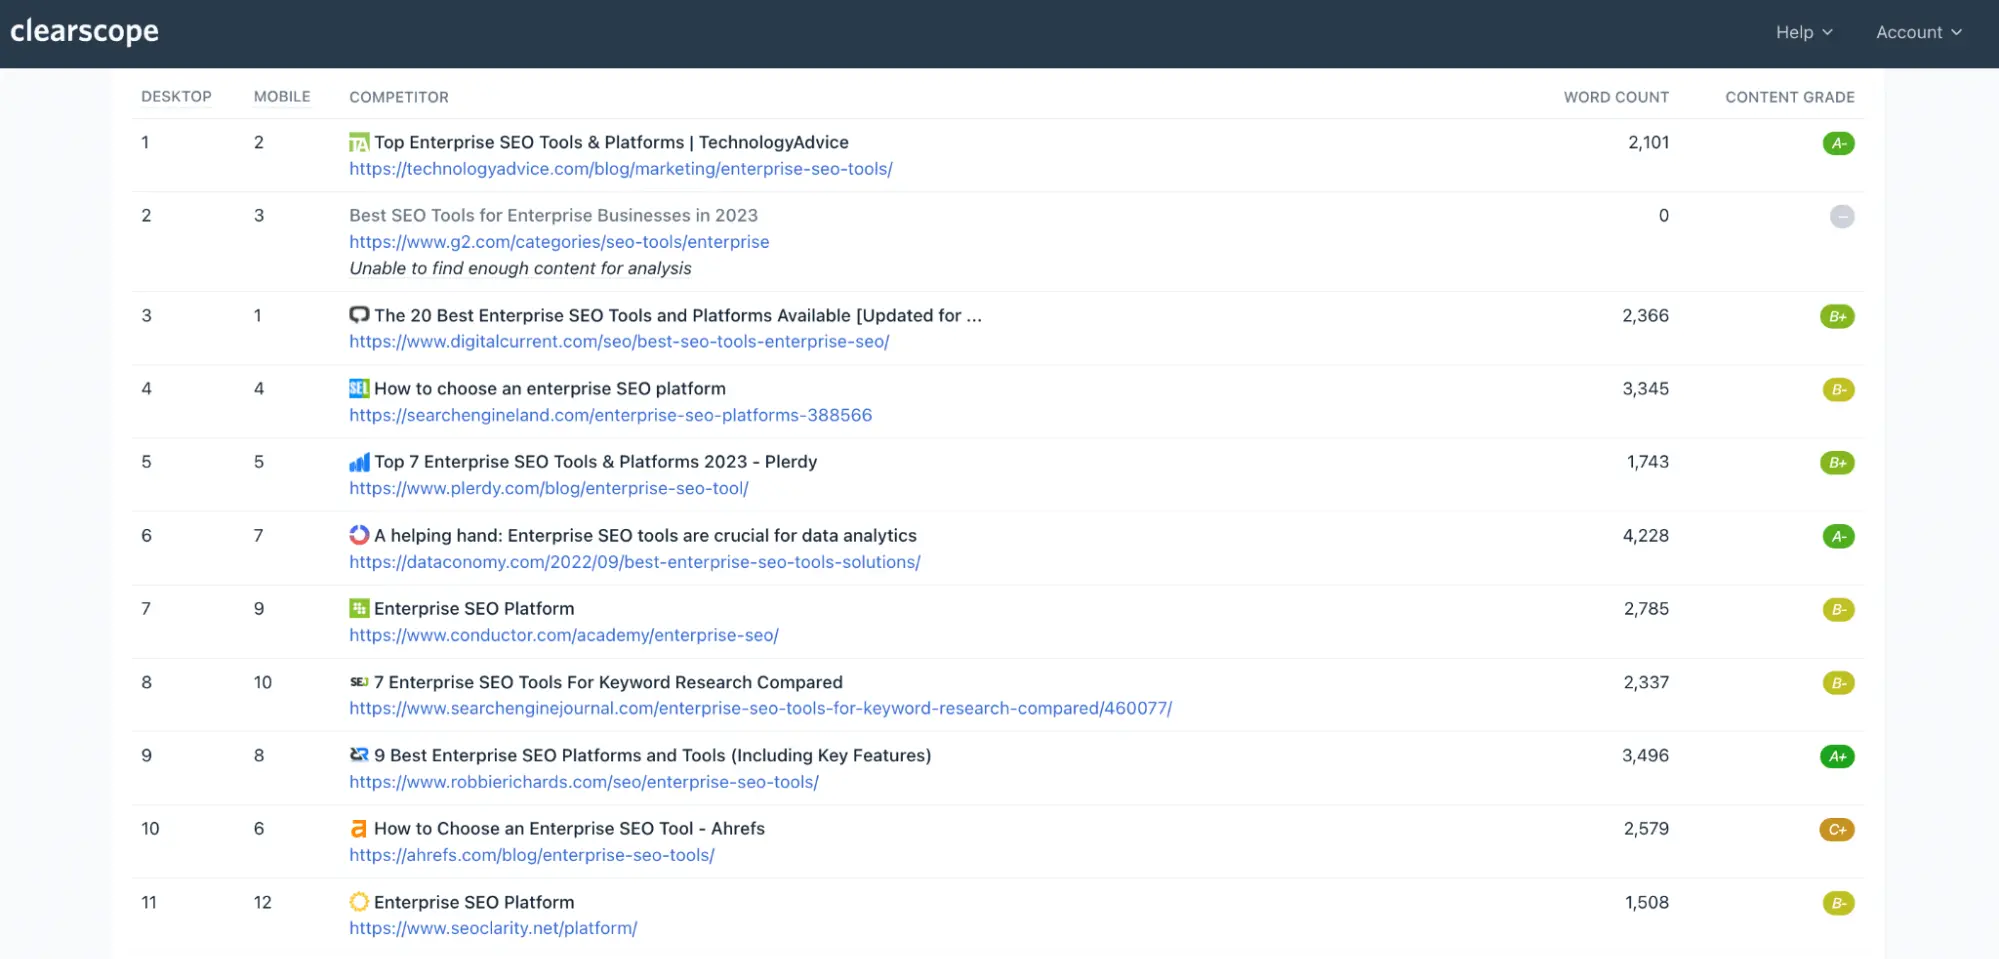Viewport: 1999px width, 960px height.
Task: Click the C+ grade badge for Ahrefs
Action: 1837,830
